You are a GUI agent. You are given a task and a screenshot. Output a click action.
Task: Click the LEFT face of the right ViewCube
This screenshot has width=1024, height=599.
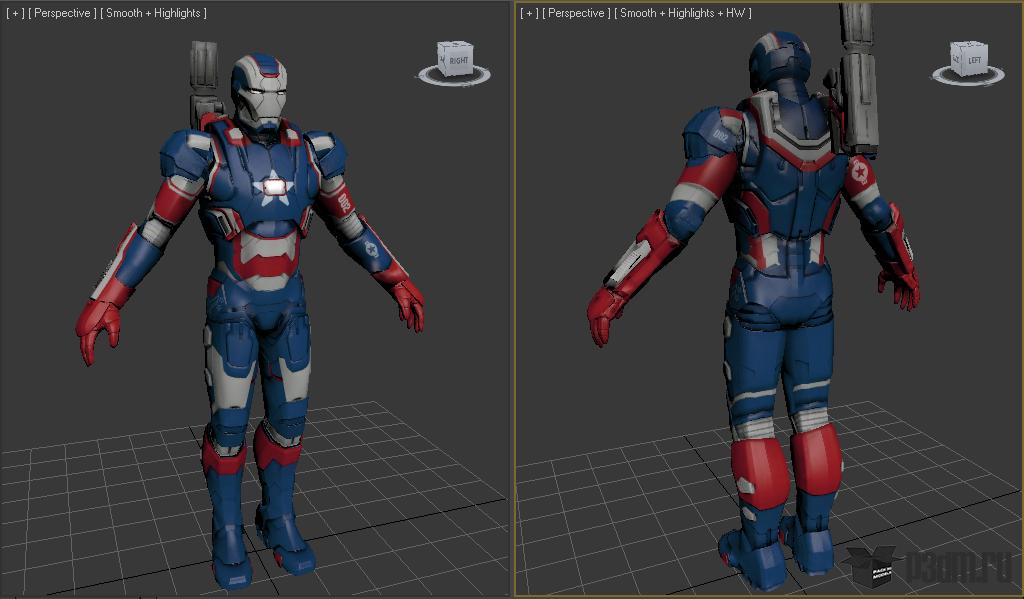[974, 61]
